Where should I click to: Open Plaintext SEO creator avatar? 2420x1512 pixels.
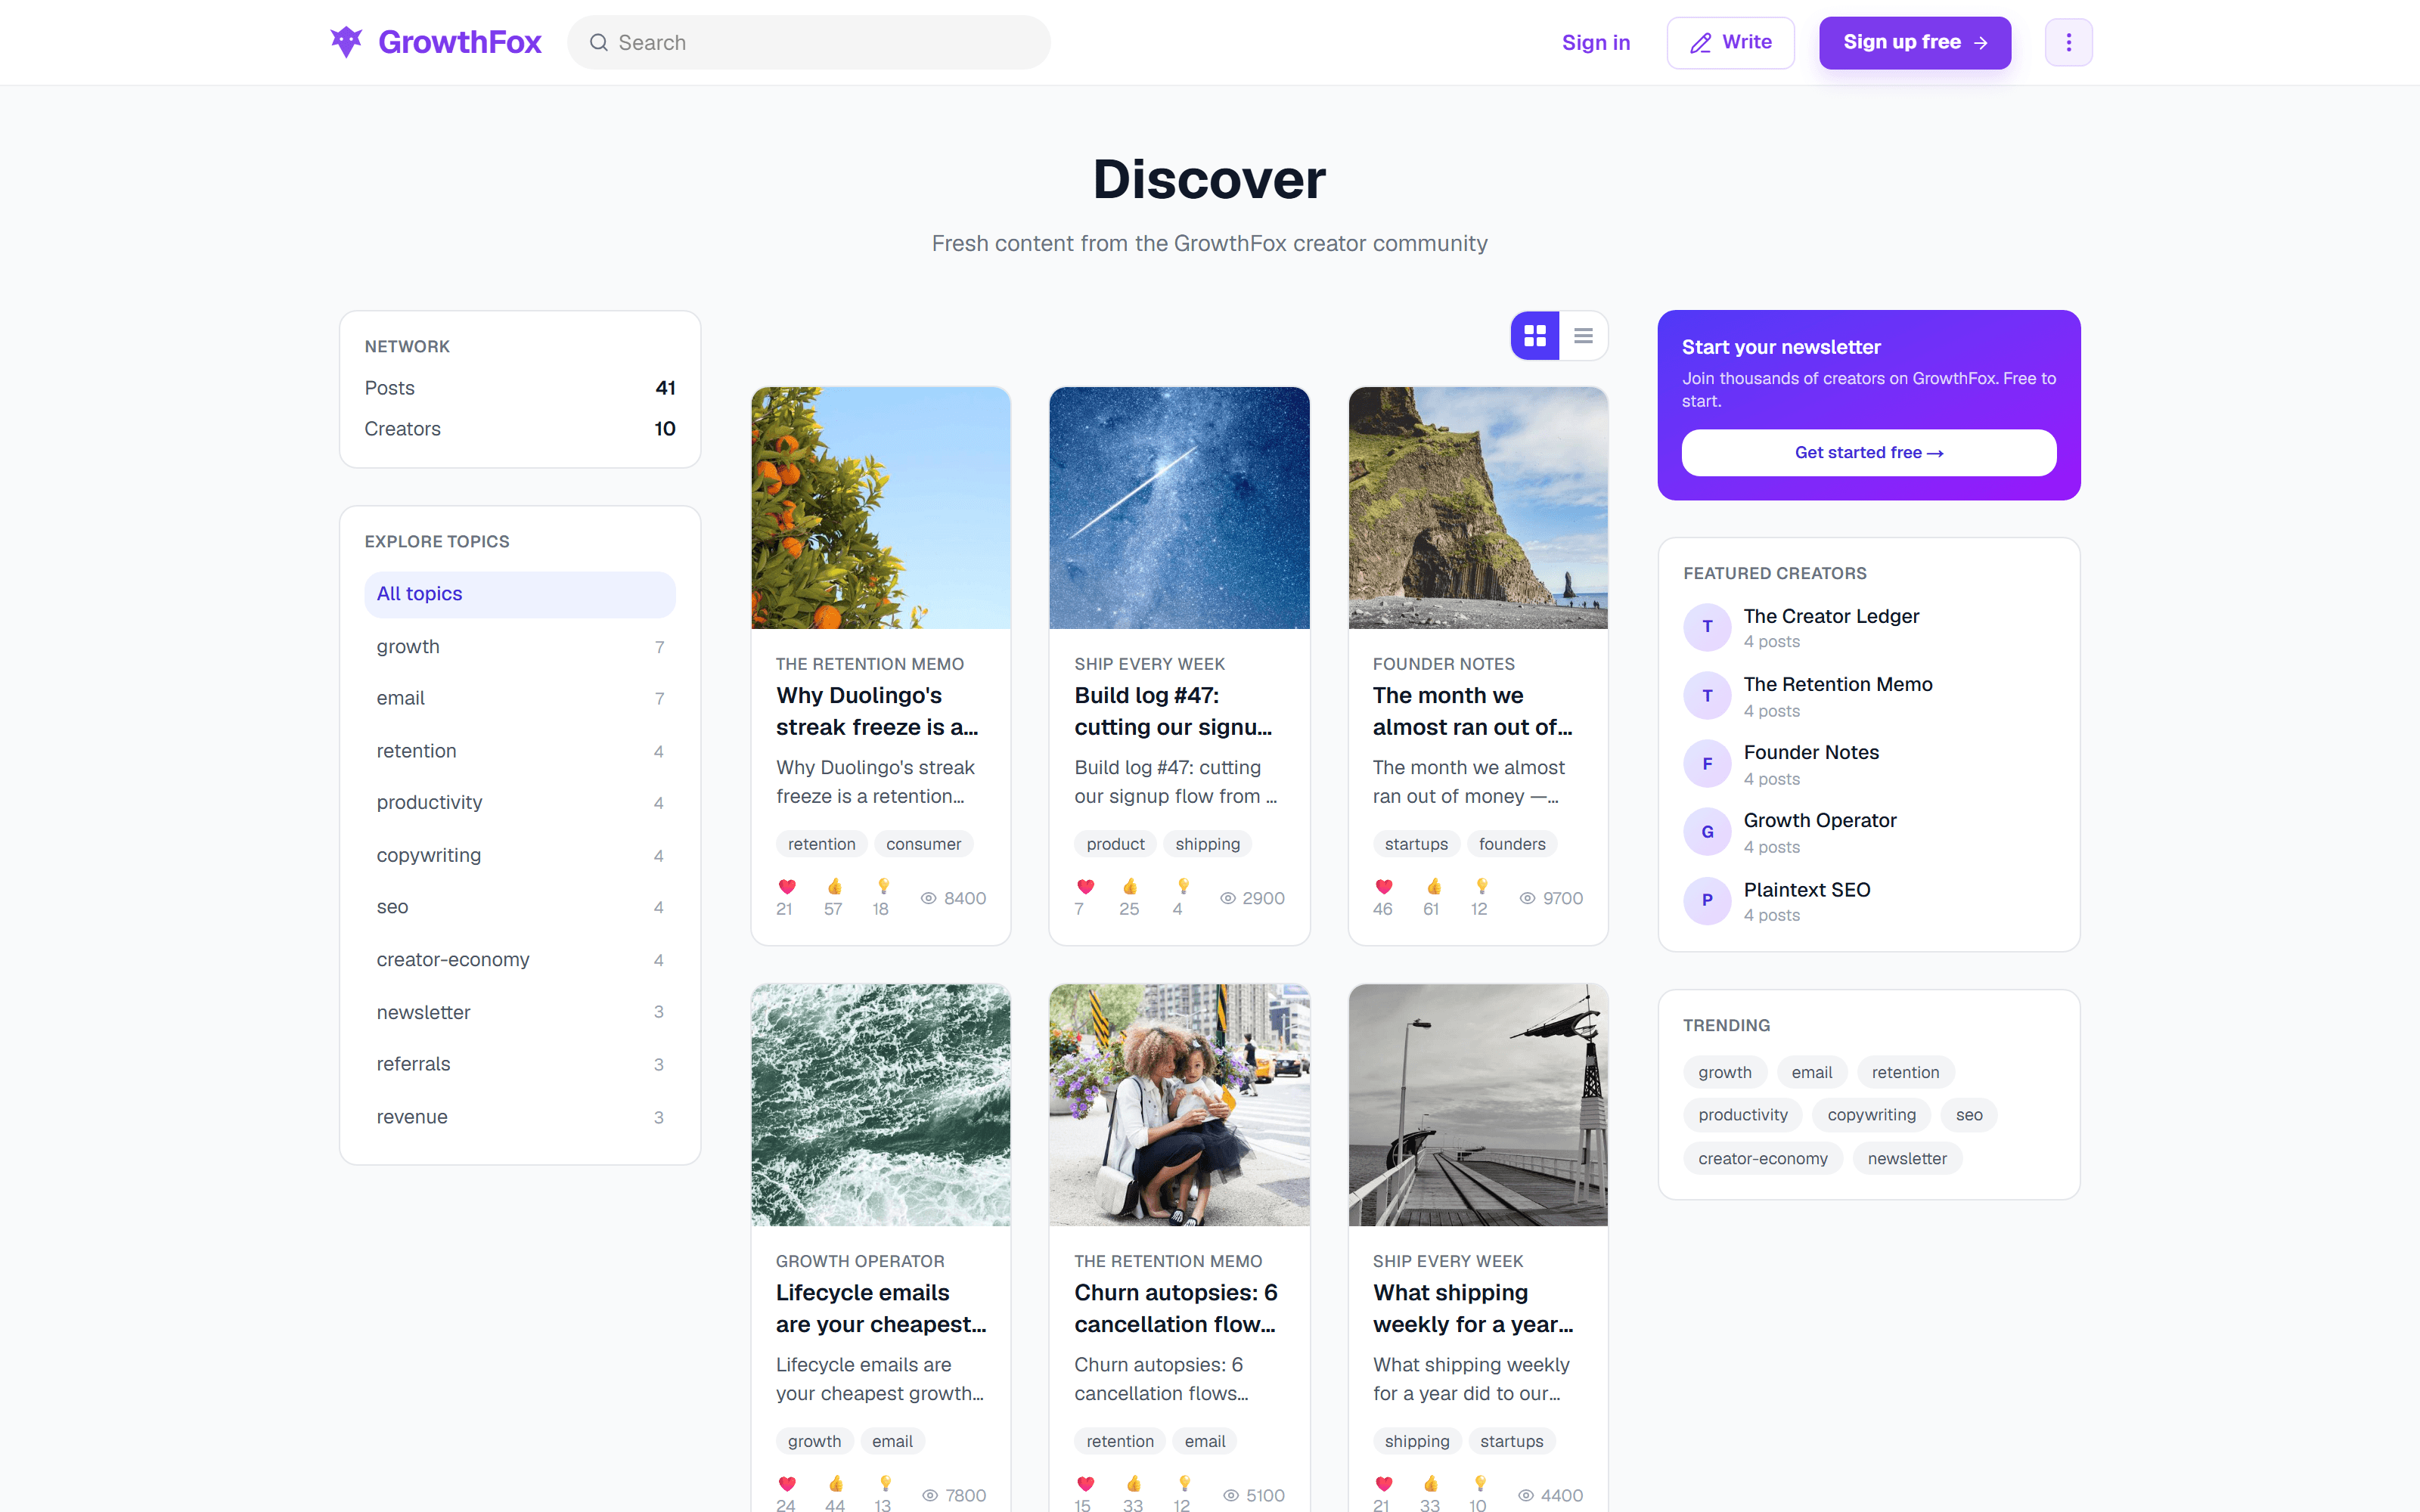click(1707, 900)
